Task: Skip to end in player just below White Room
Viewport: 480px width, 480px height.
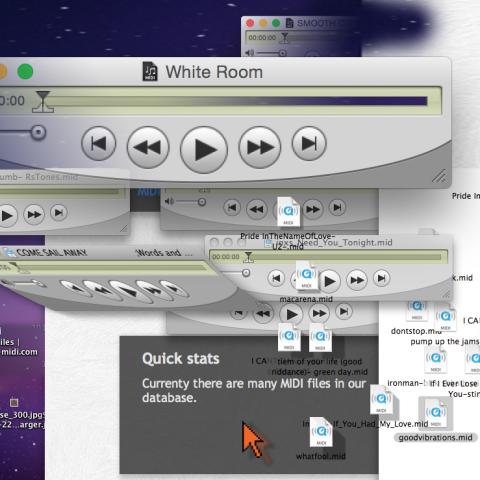Action: (x=337, y=208)
